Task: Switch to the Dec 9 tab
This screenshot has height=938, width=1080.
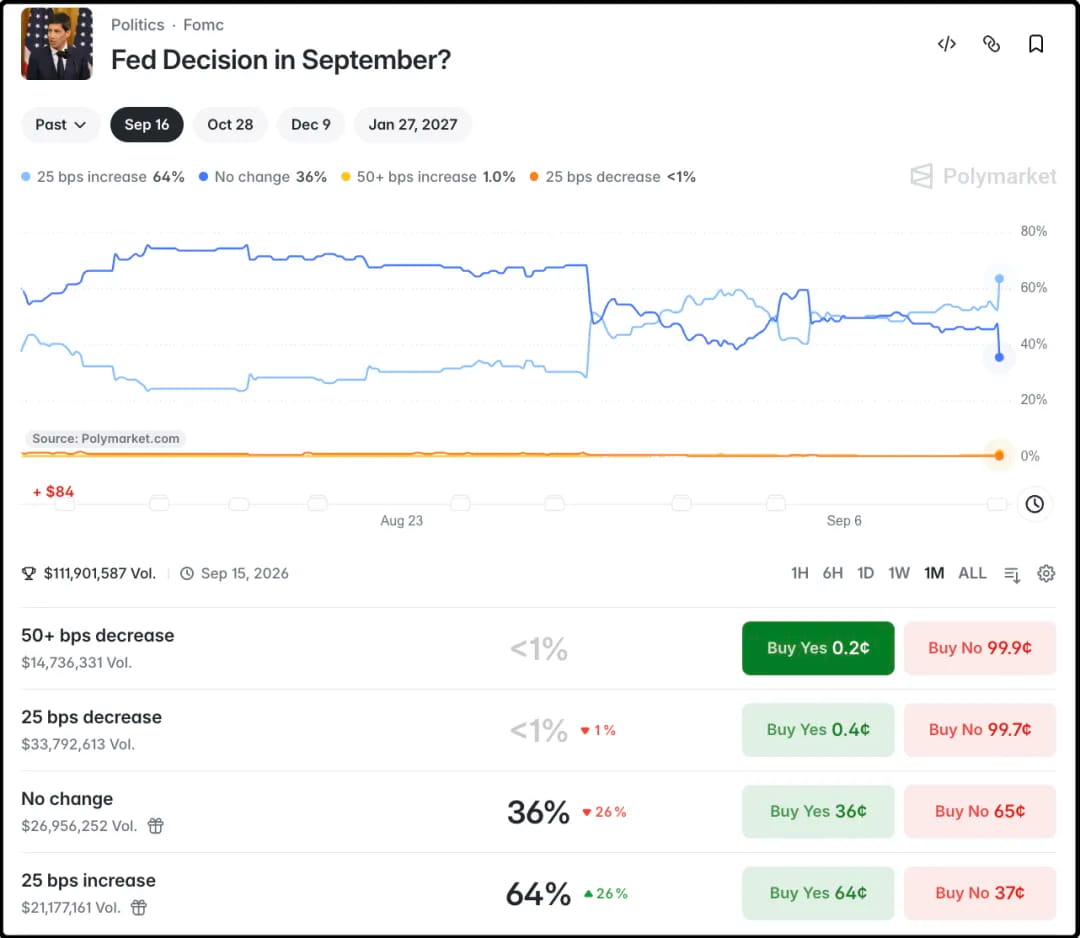Action: pyautogui.click(x=311, y=125)
